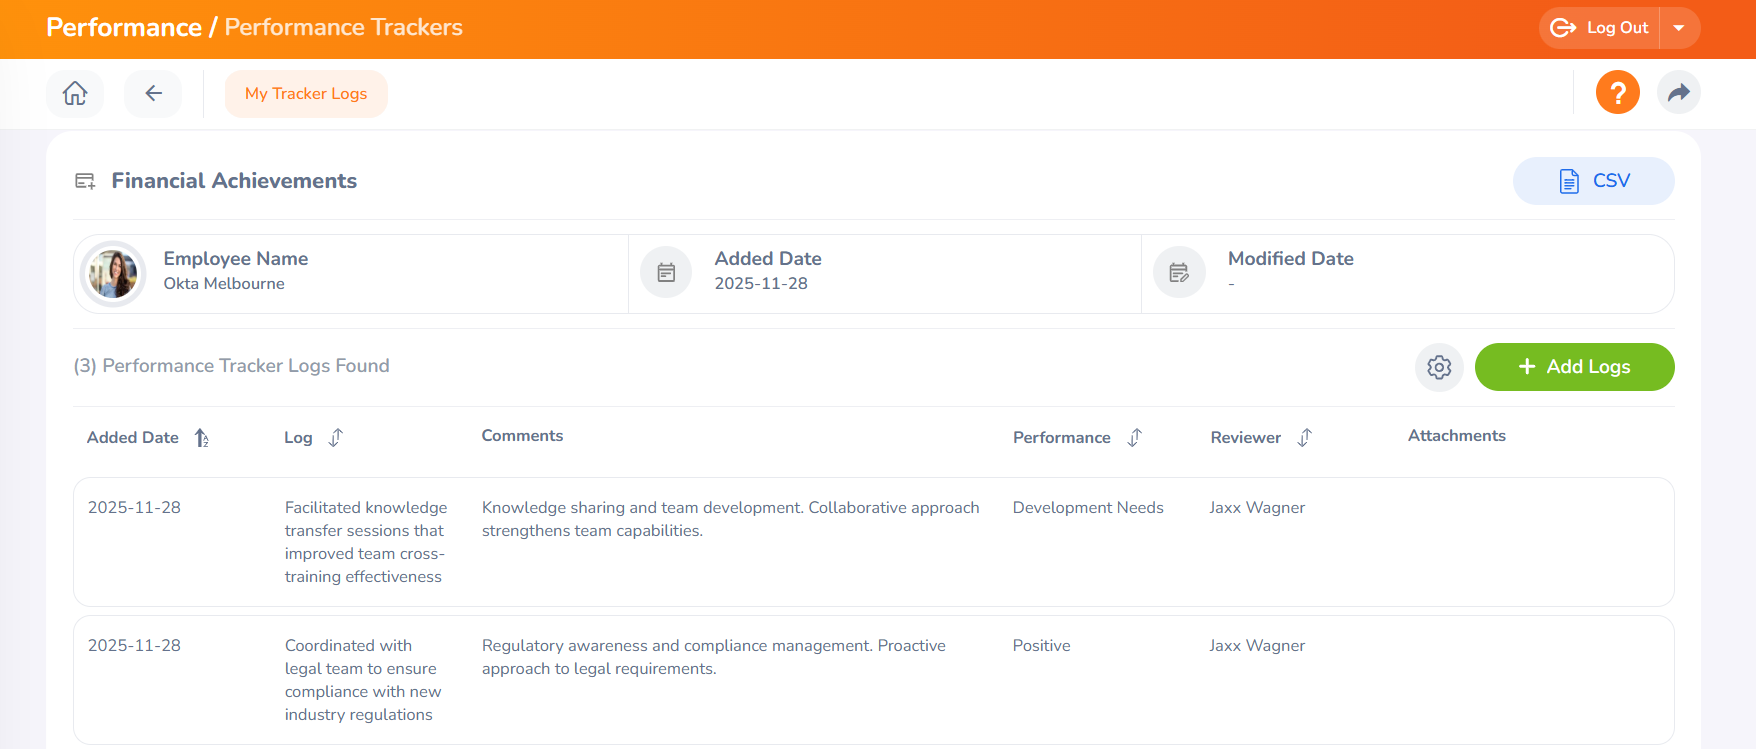Click Okta Melbourne's profile photo
The width and height of the screenshot is (1756, 749).
point(113,273)
